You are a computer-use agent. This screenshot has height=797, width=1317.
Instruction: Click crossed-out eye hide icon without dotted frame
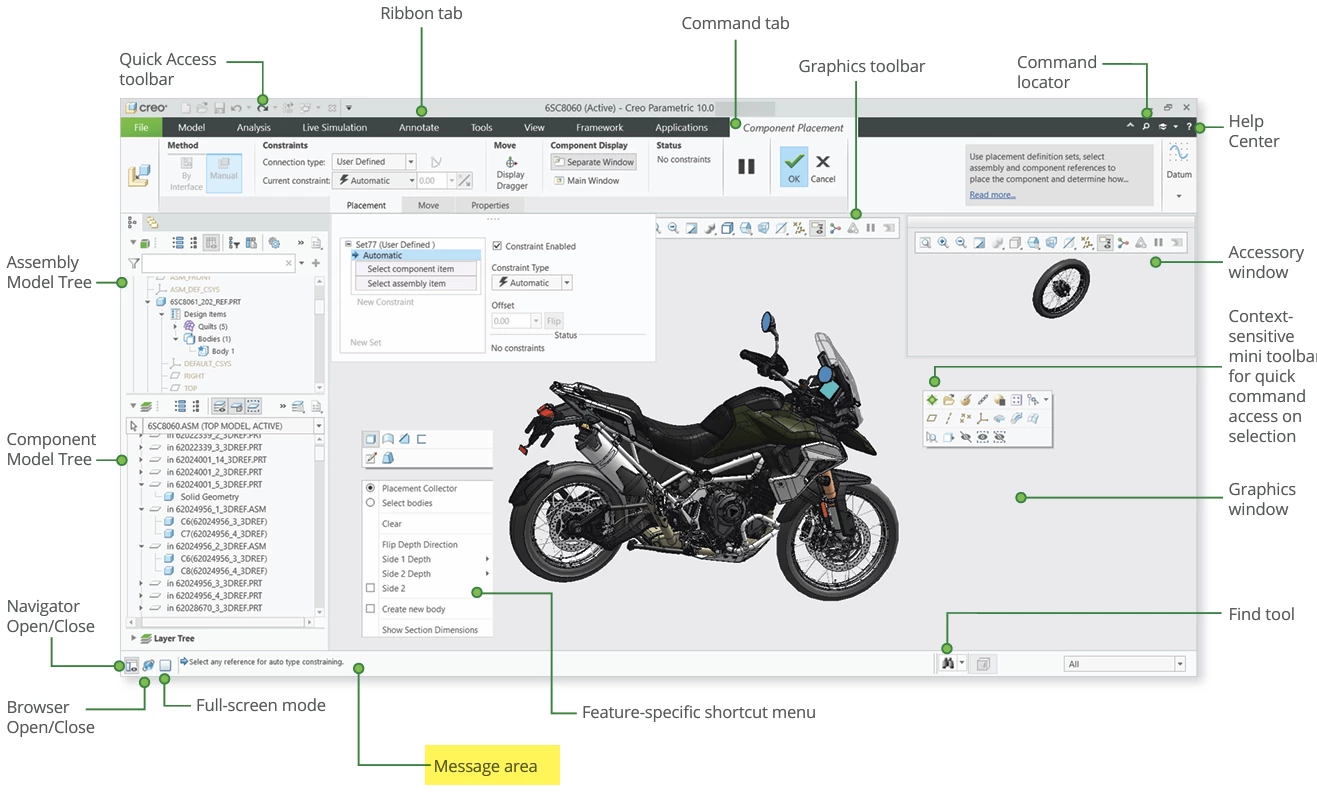965,437
